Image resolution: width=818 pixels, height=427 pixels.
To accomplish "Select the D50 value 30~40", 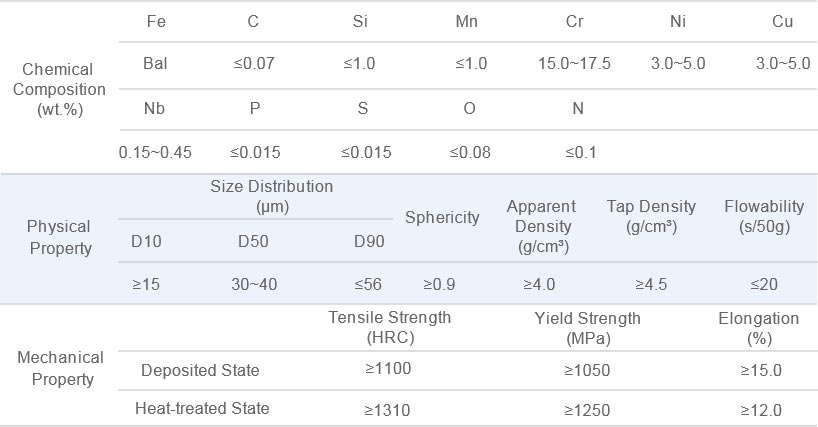I will (254, 284).
